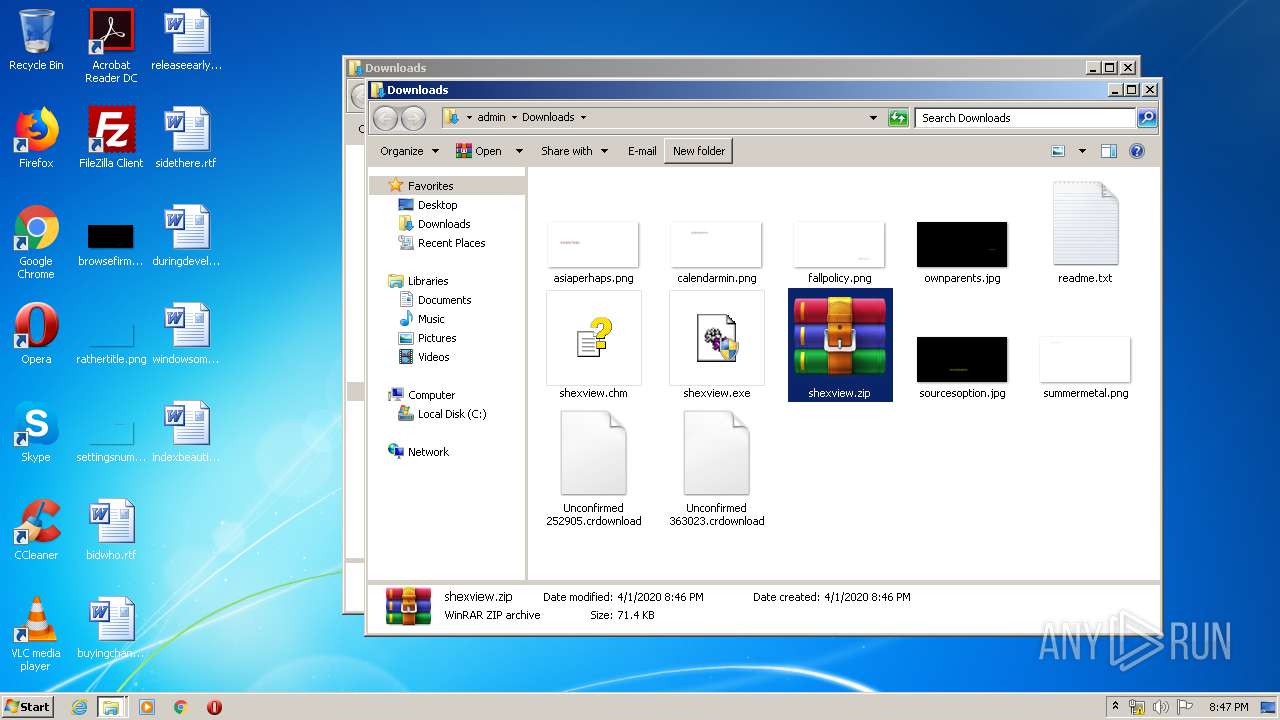The width and height of the screenshot is (1280, 720).
Task: Toggle the preview pane icon
Action: click(x=1109, y=151)
